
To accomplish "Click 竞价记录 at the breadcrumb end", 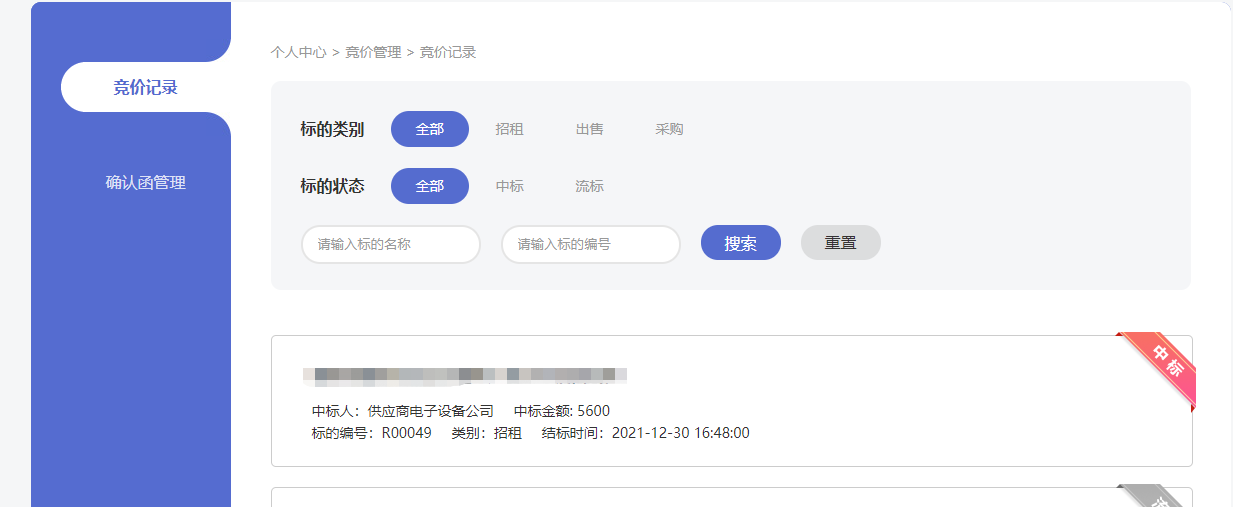I will [447, 52].
